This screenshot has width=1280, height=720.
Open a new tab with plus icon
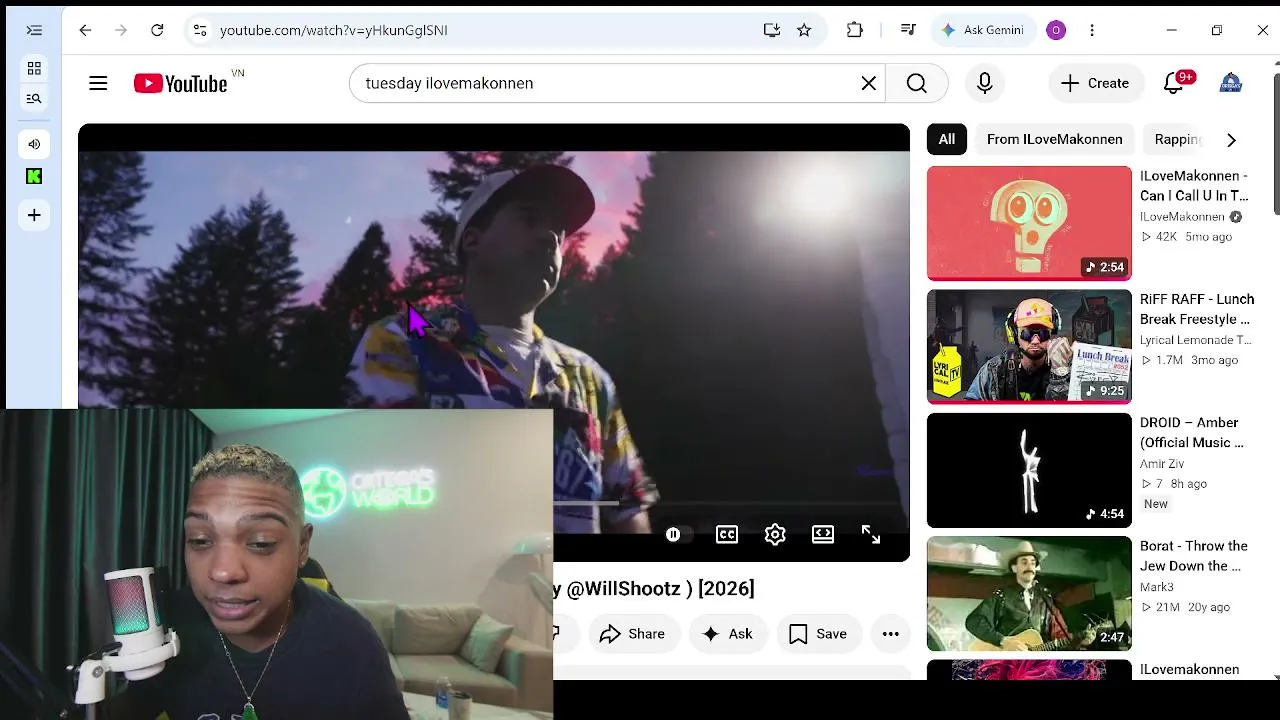coord(34,215)
